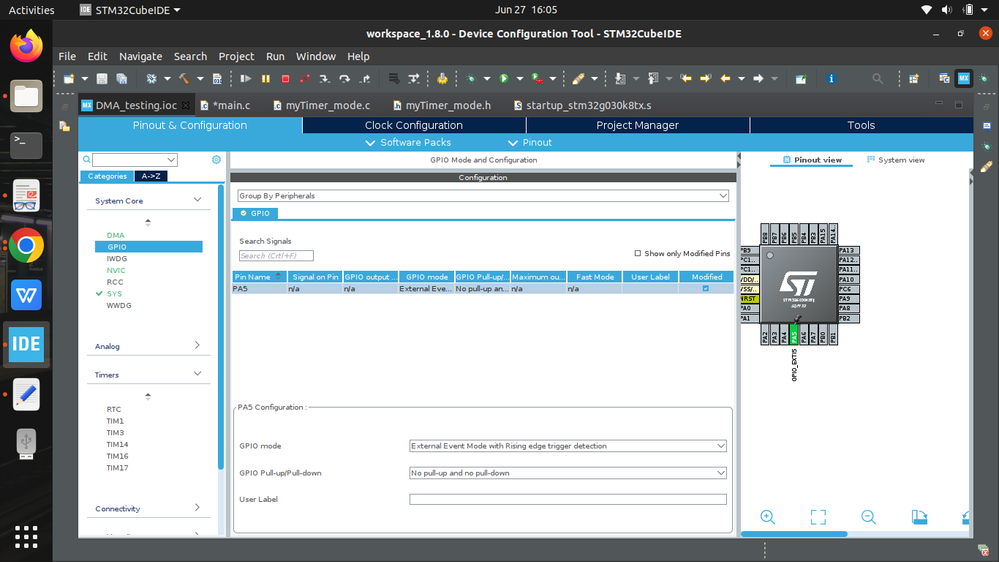Click the toolbar search magnifier icon

pos(877,79)
